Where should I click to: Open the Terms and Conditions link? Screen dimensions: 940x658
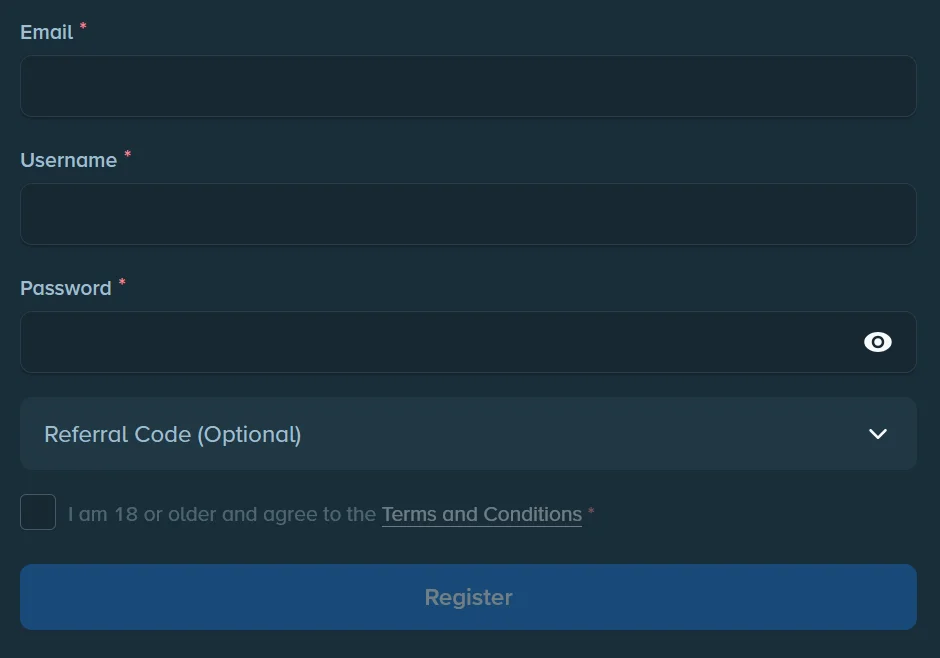(481, 514)
